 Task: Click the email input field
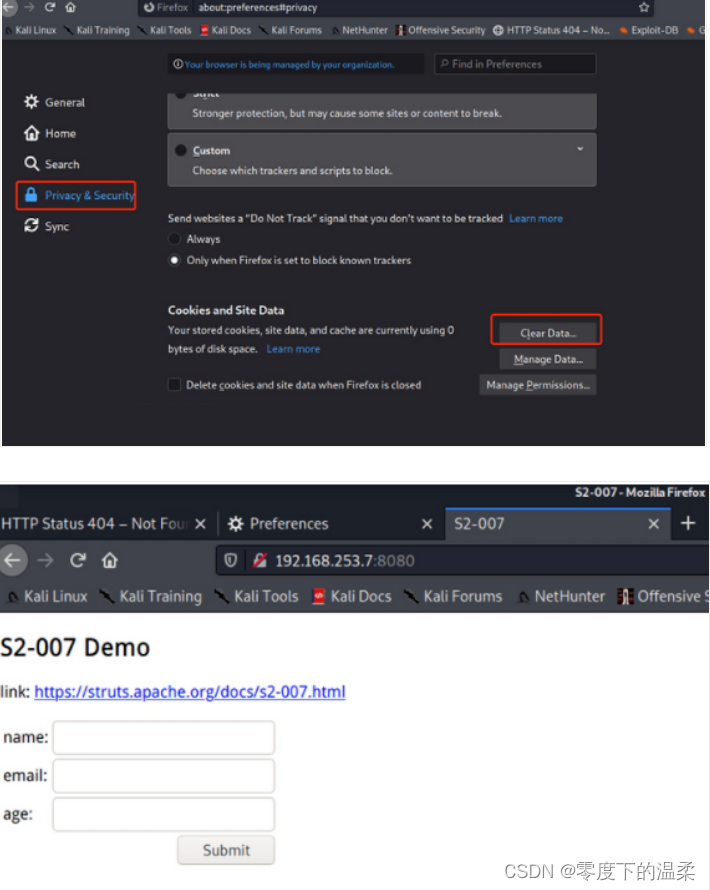coord(164,776)
